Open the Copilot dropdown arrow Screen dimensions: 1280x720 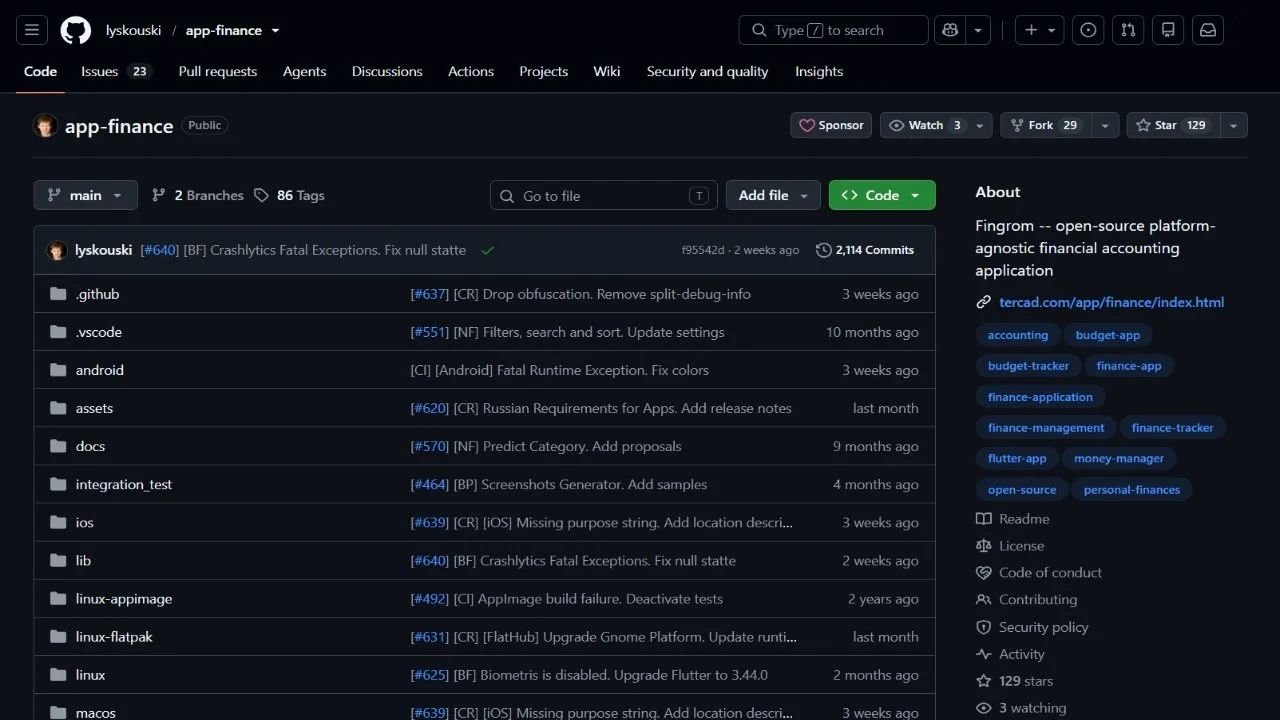coord(978,30)
